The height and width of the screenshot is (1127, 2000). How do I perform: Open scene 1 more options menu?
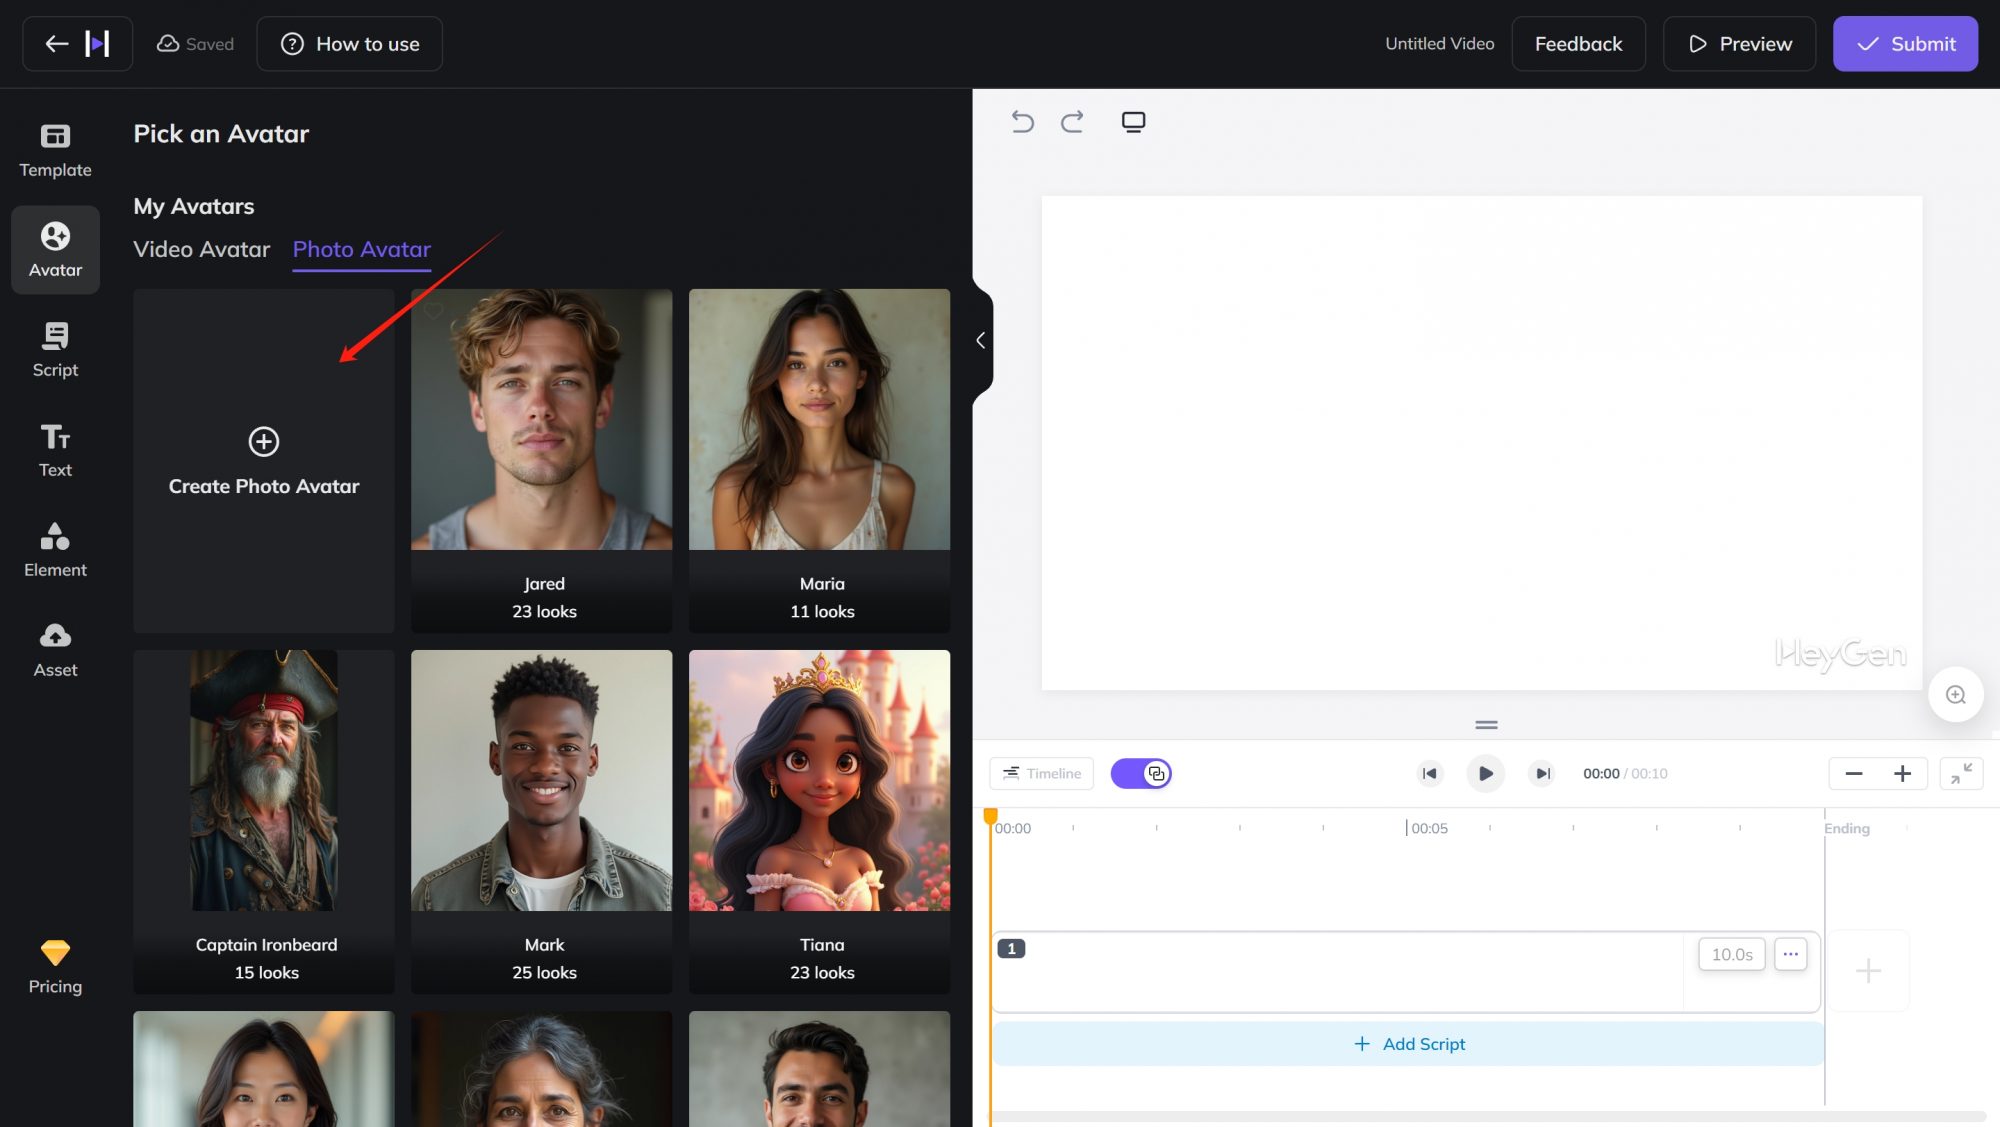(1791, 955)
